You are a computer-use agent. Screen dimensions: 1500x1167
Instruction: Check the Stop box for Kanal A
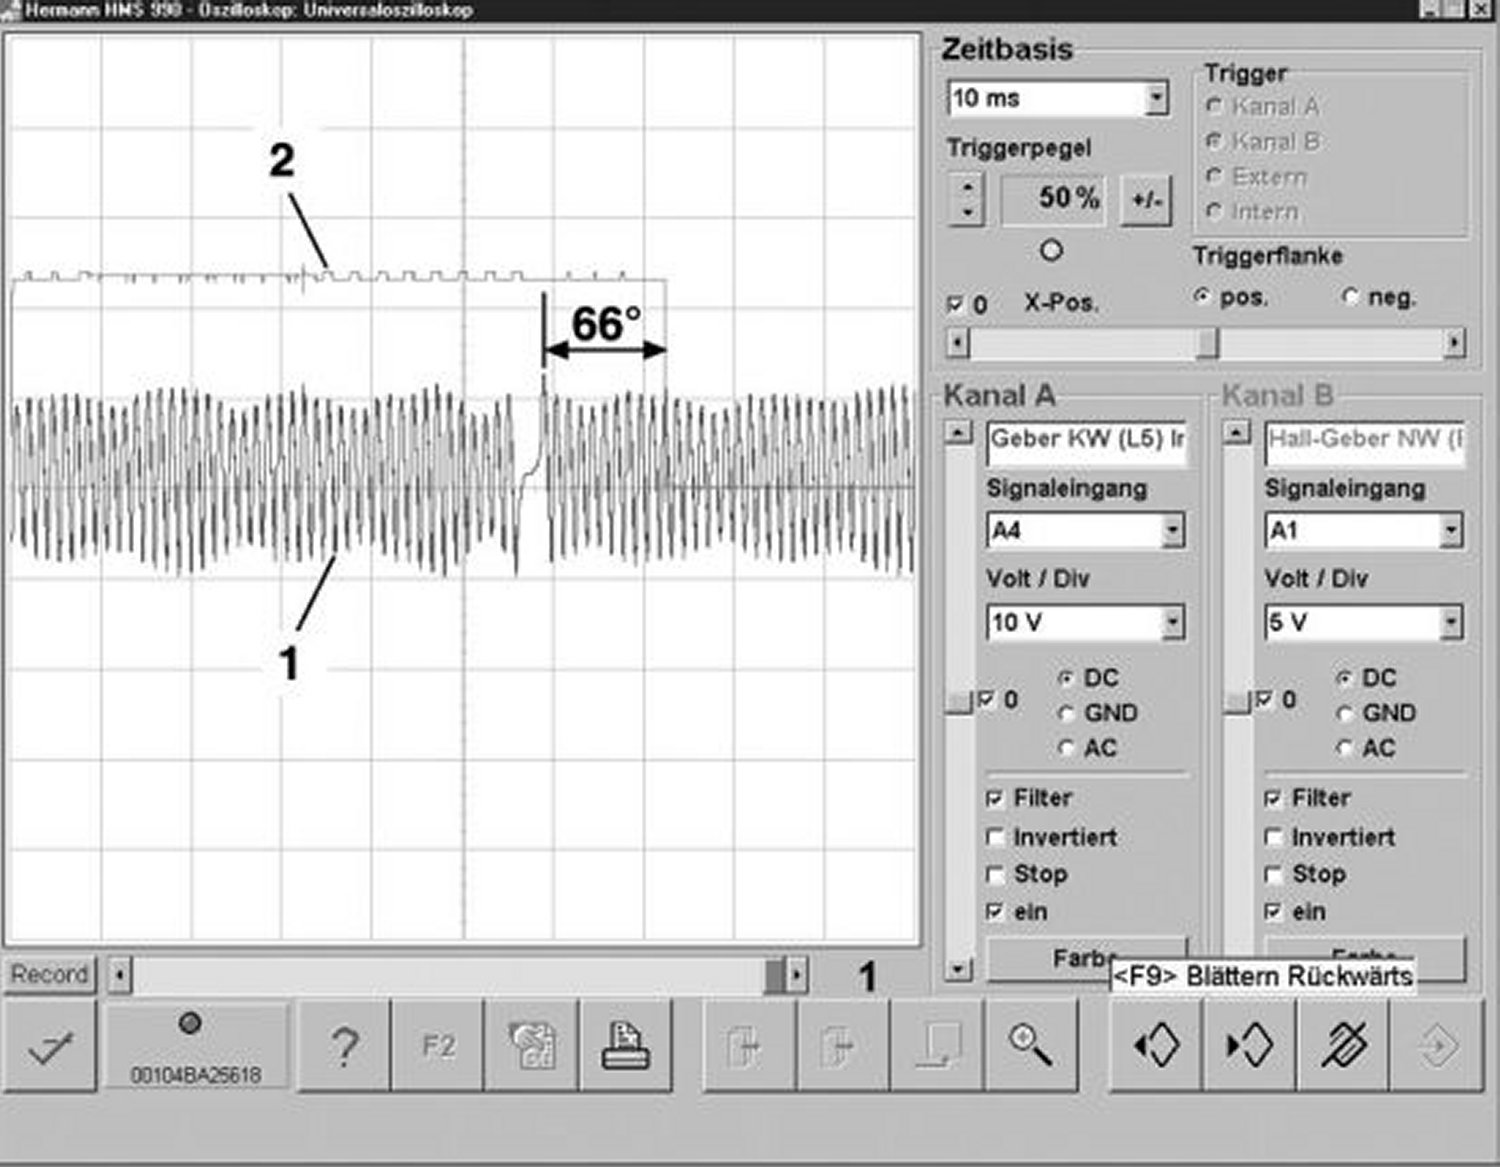click(995, 875)
